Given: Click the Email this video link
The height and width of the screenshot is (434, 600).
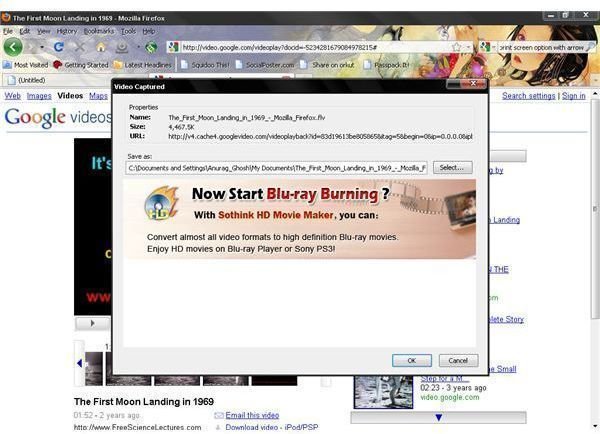Looking at the screenshot, I should click(252, 415).
